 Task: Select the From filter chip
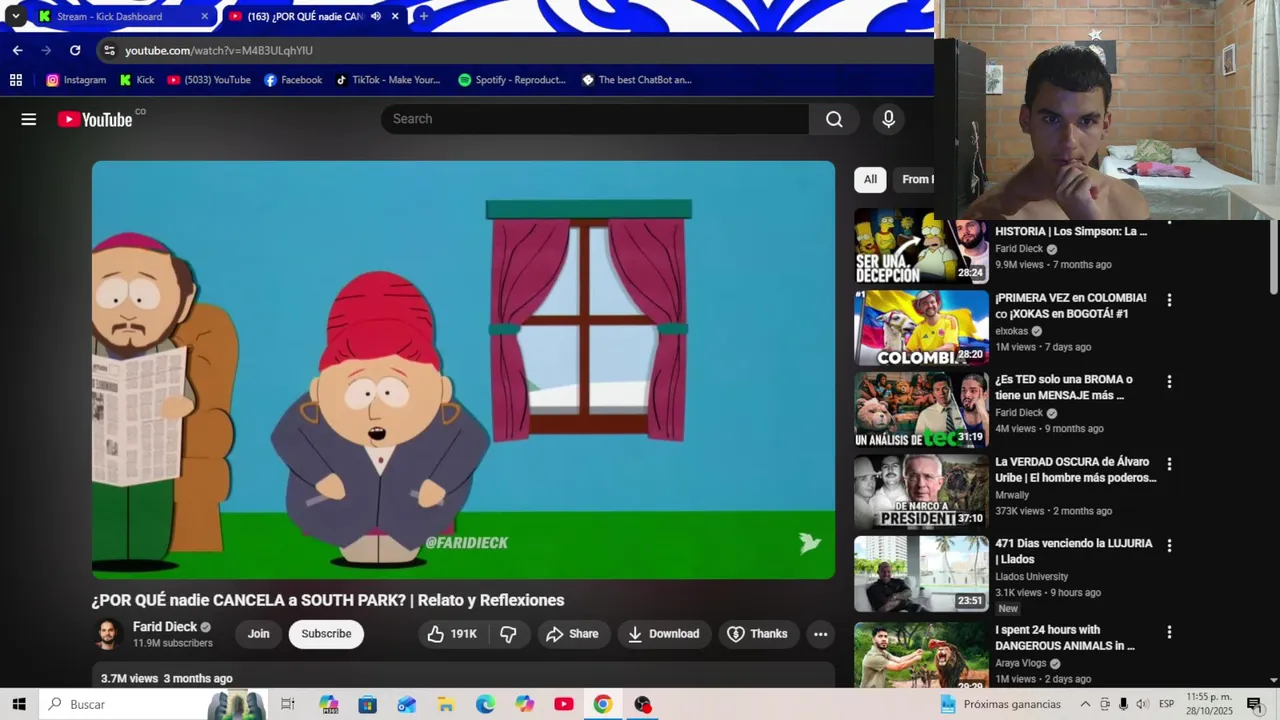914,179
